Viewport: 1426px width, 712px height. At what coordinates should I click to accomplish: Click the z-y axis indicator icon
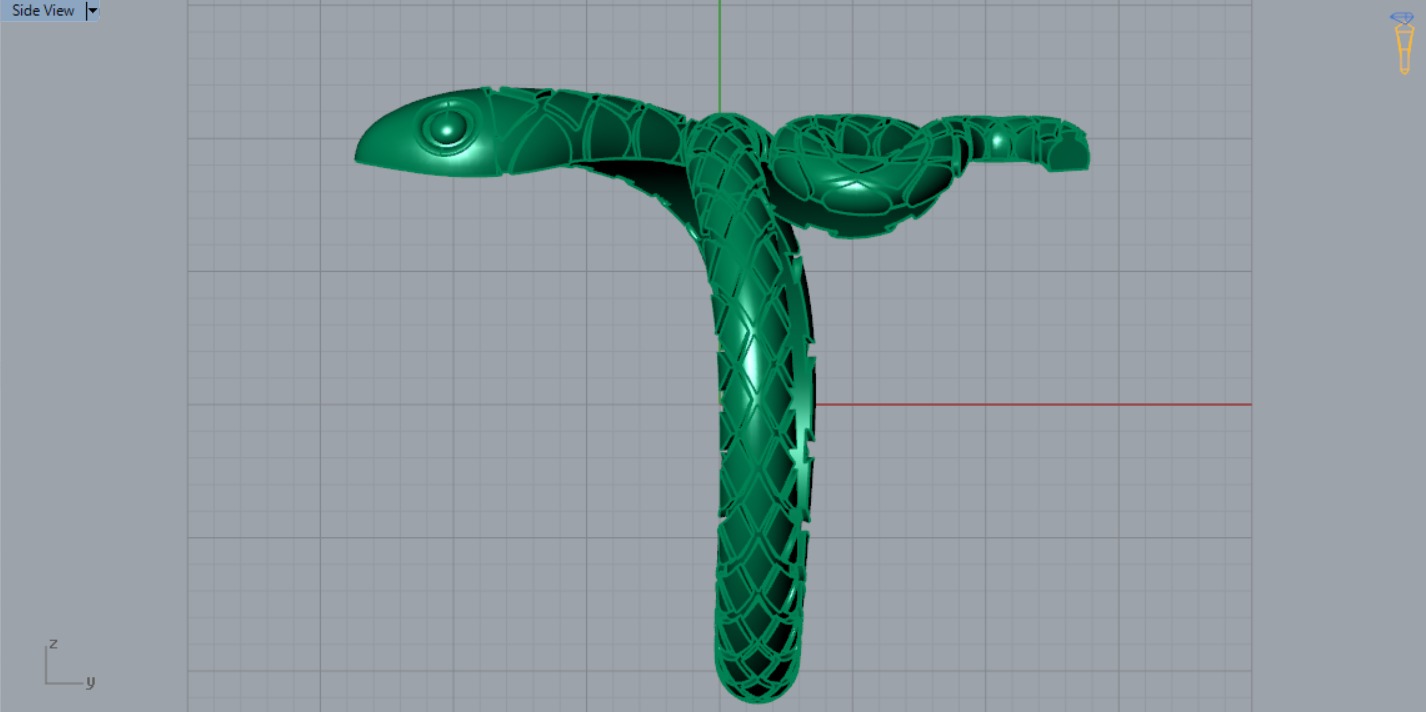(x=69, y=664)
